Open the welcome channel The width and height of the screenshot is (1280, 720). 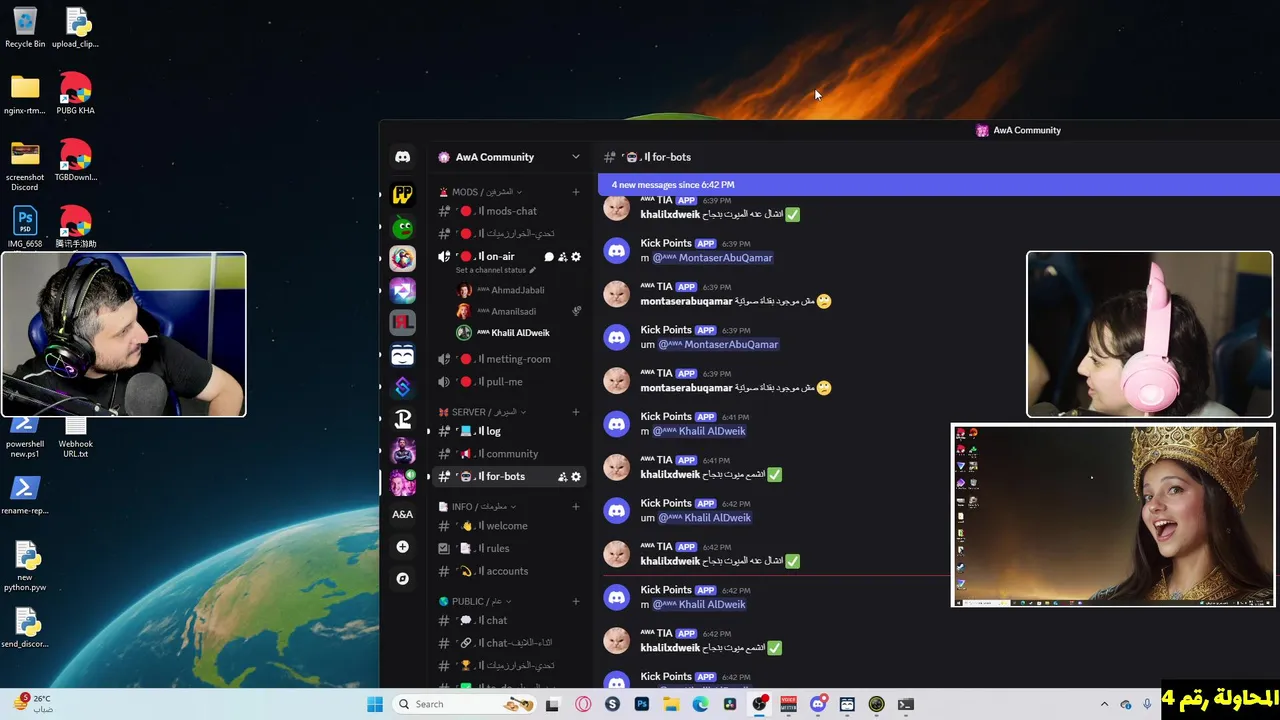(x=510, y=526)
